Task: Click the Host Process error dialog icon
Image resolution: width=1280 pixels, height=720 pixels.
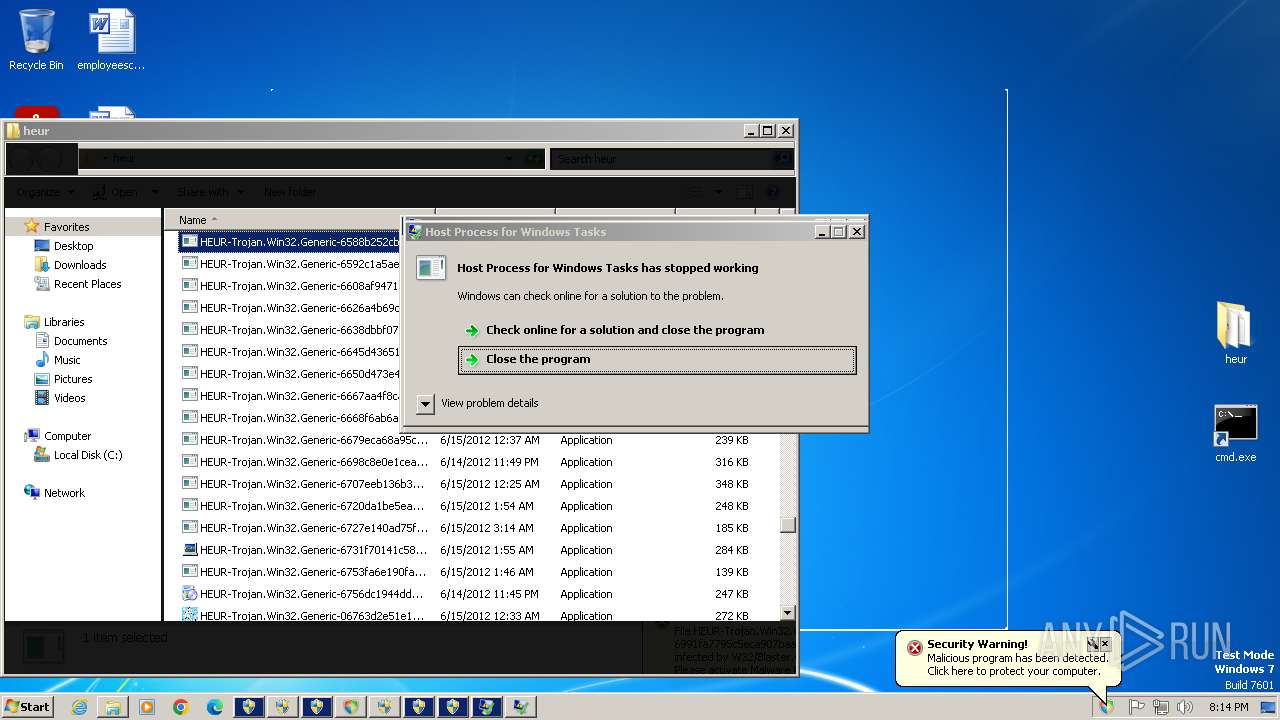Action: tap(431, 268)
